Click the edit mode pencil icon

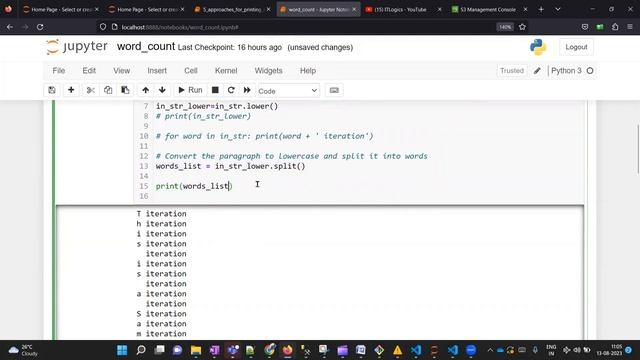537,71
